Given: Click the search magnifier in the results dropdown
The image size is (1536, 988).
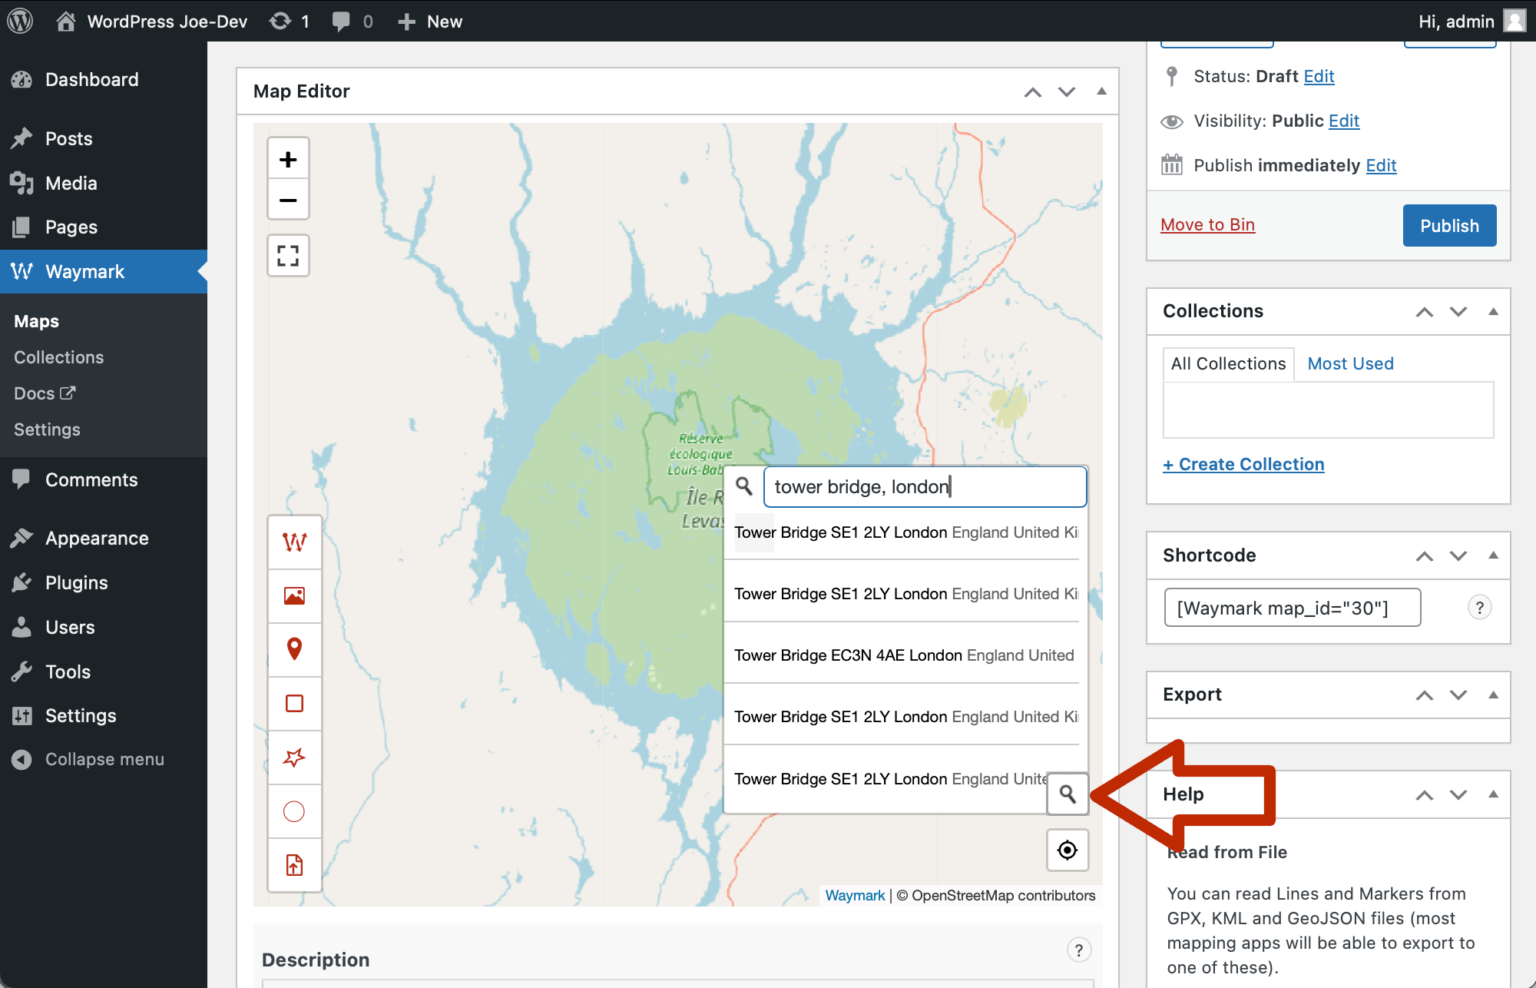Looking at the screenshot, I should 1067,793.
